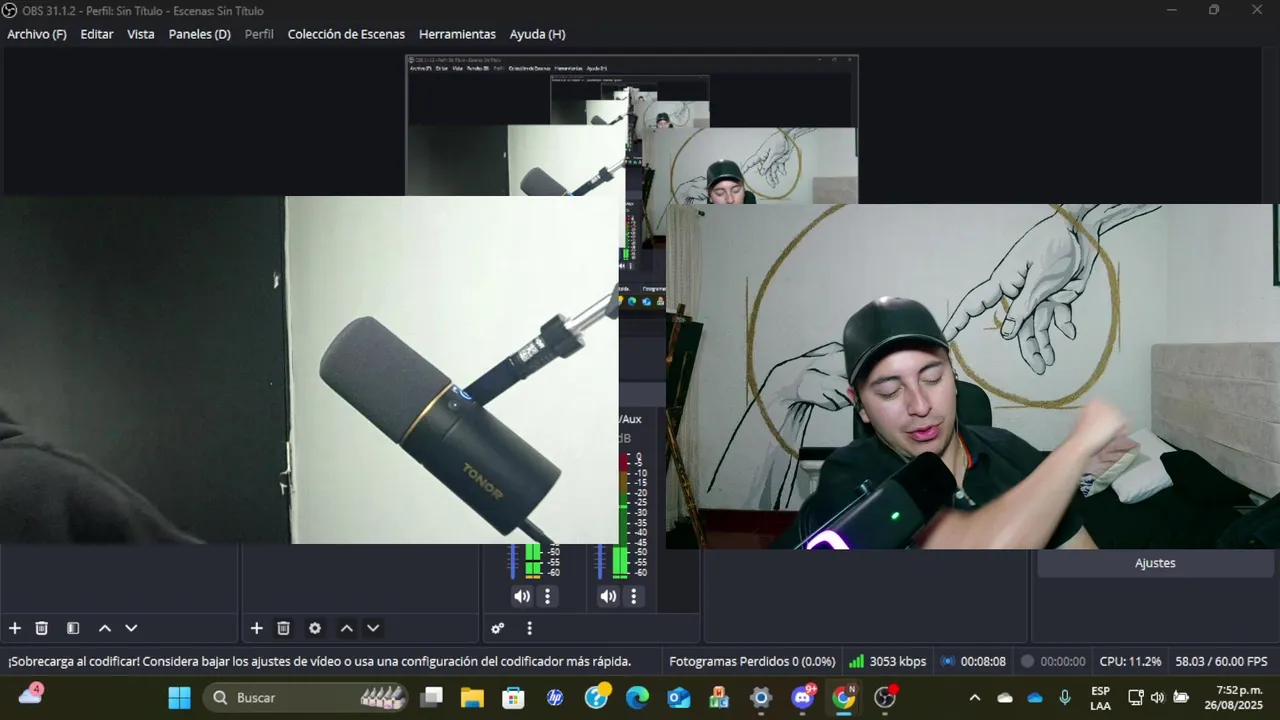This screenshot has height=720, width=1280.
Task: Expand hidden system tray icons chevron
Action: tap(975, 697)
